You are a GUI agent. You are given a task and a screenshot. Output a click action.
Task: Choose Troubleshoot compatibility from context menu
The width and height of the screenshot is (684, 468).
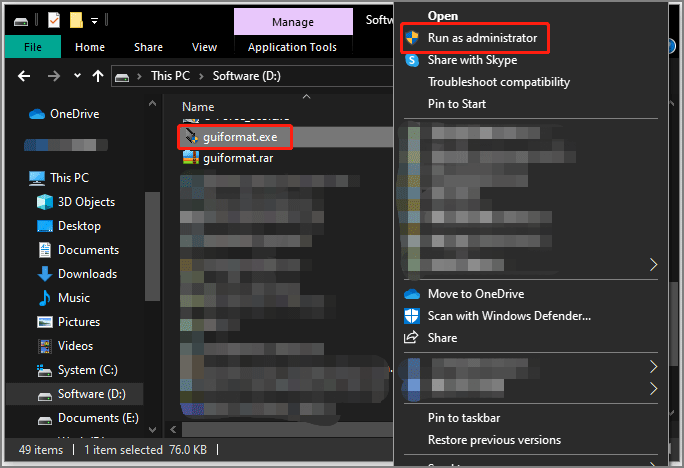click(x=498, y=82)
